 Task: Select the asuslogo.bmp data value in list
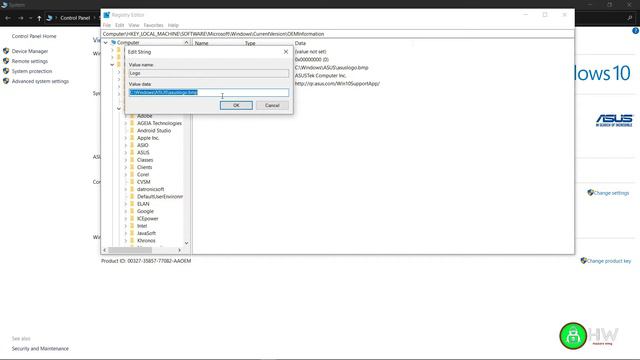331,68
